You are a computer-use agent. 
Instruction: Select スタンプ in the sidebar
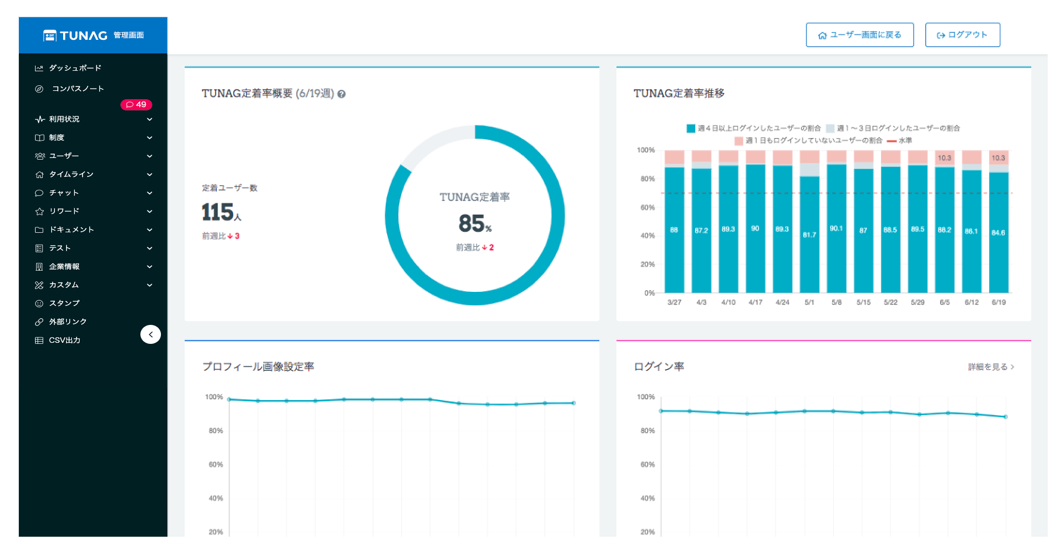[64, 303]
